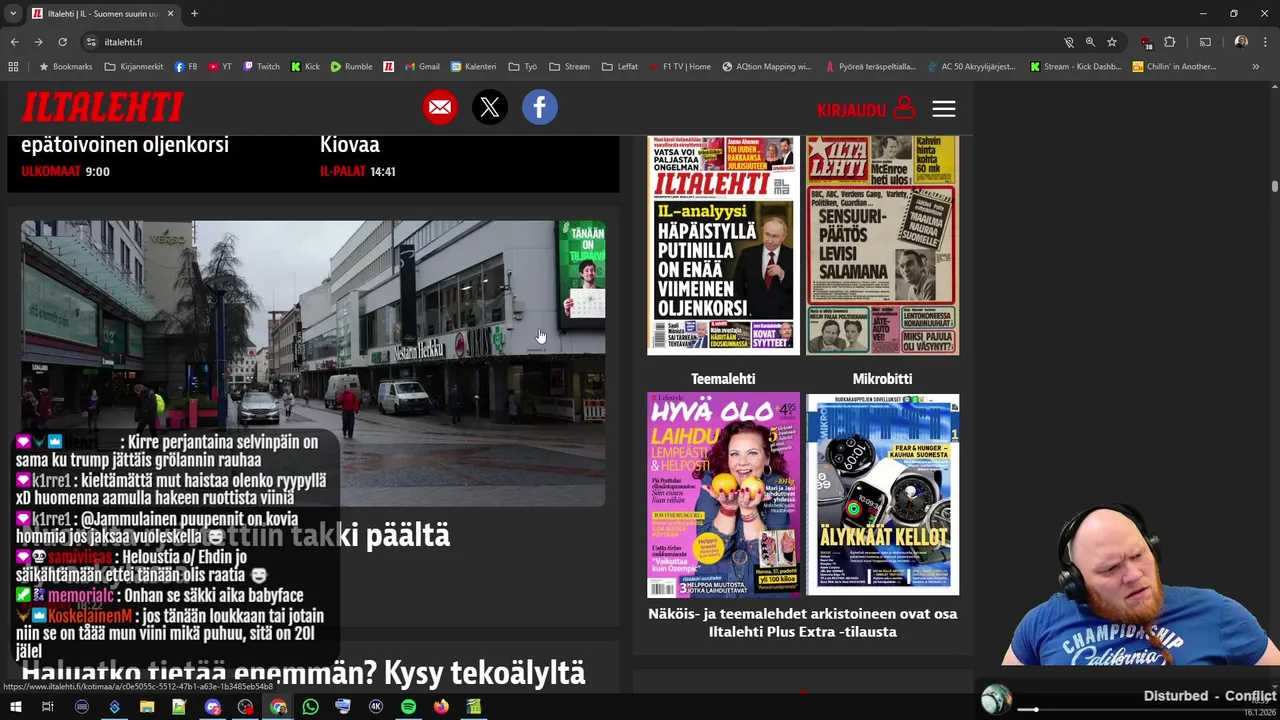This screenshot has height=720, width=1280.
Task: Close the Iltalehti browser tab
Action: [170, 14]
